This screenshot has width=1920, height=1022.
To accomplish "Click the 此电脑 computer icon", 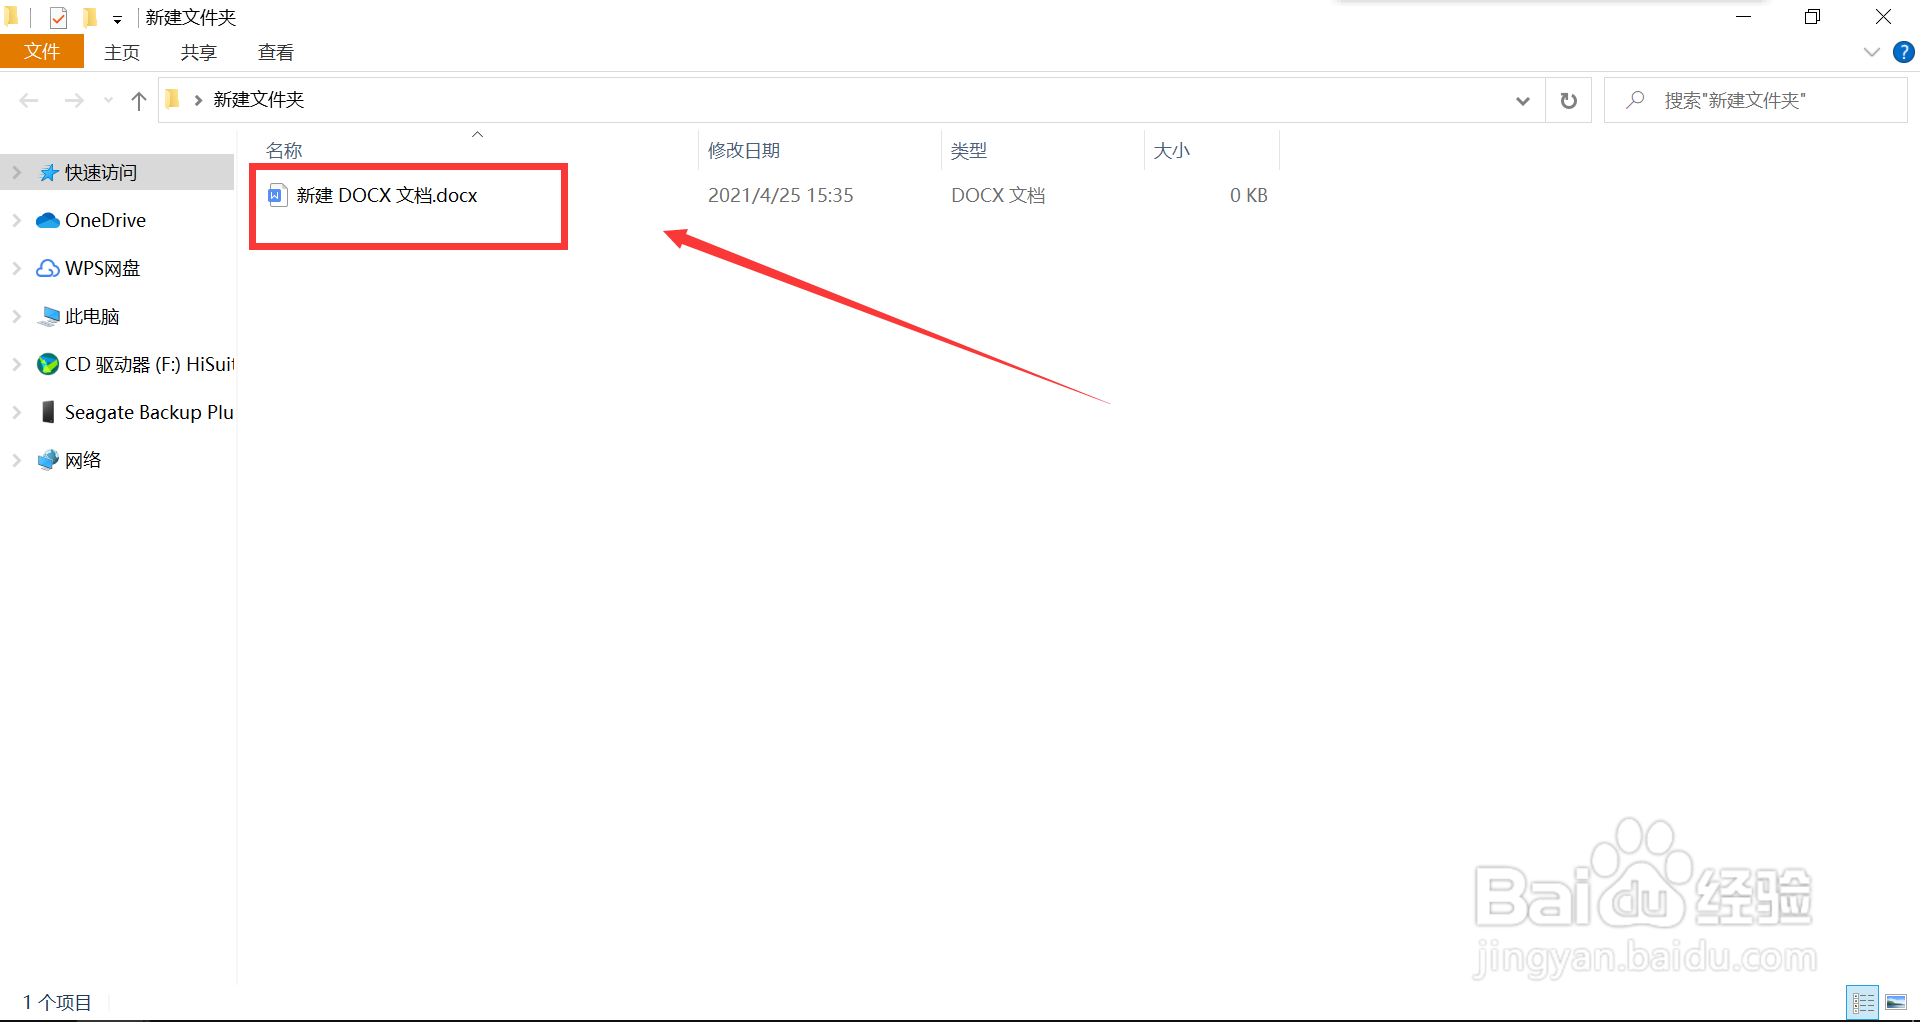I will click(x=48, y=316).
